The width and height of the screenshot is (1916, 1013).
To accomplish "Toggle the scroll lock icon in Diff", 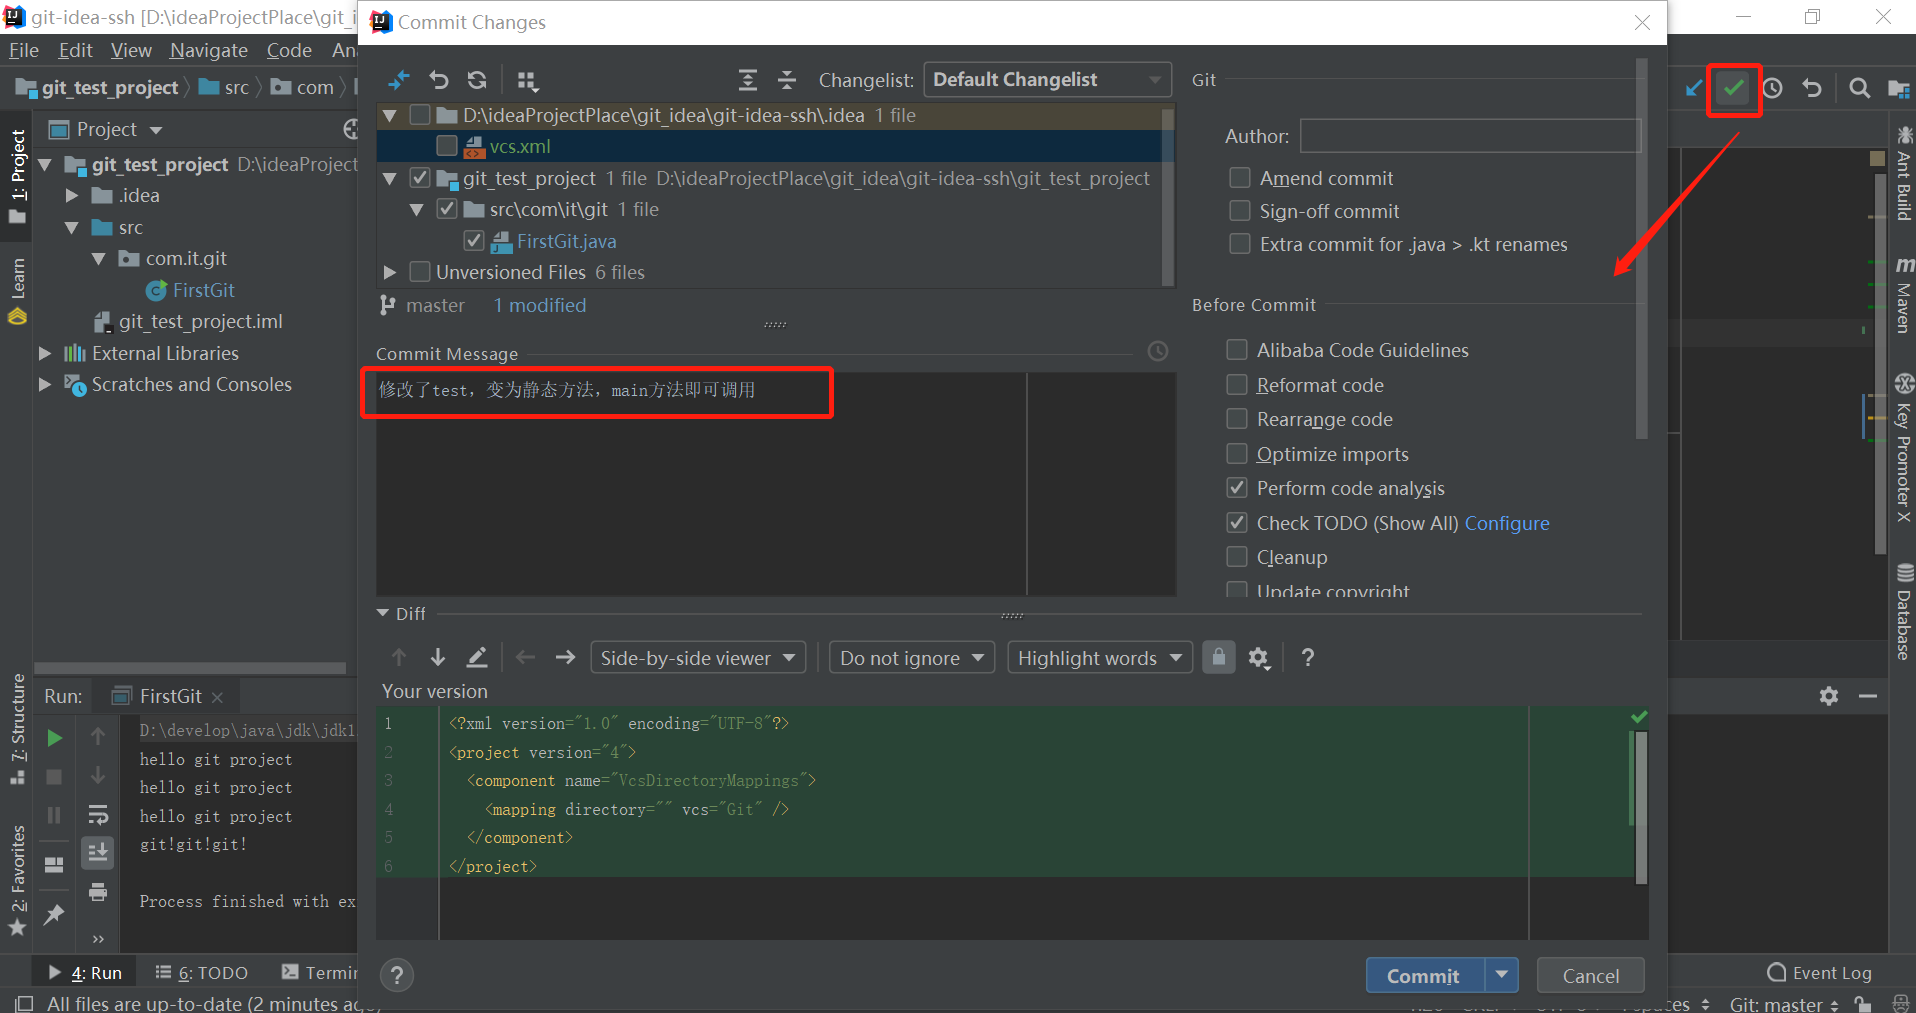I will click(x=1218, y=657).
